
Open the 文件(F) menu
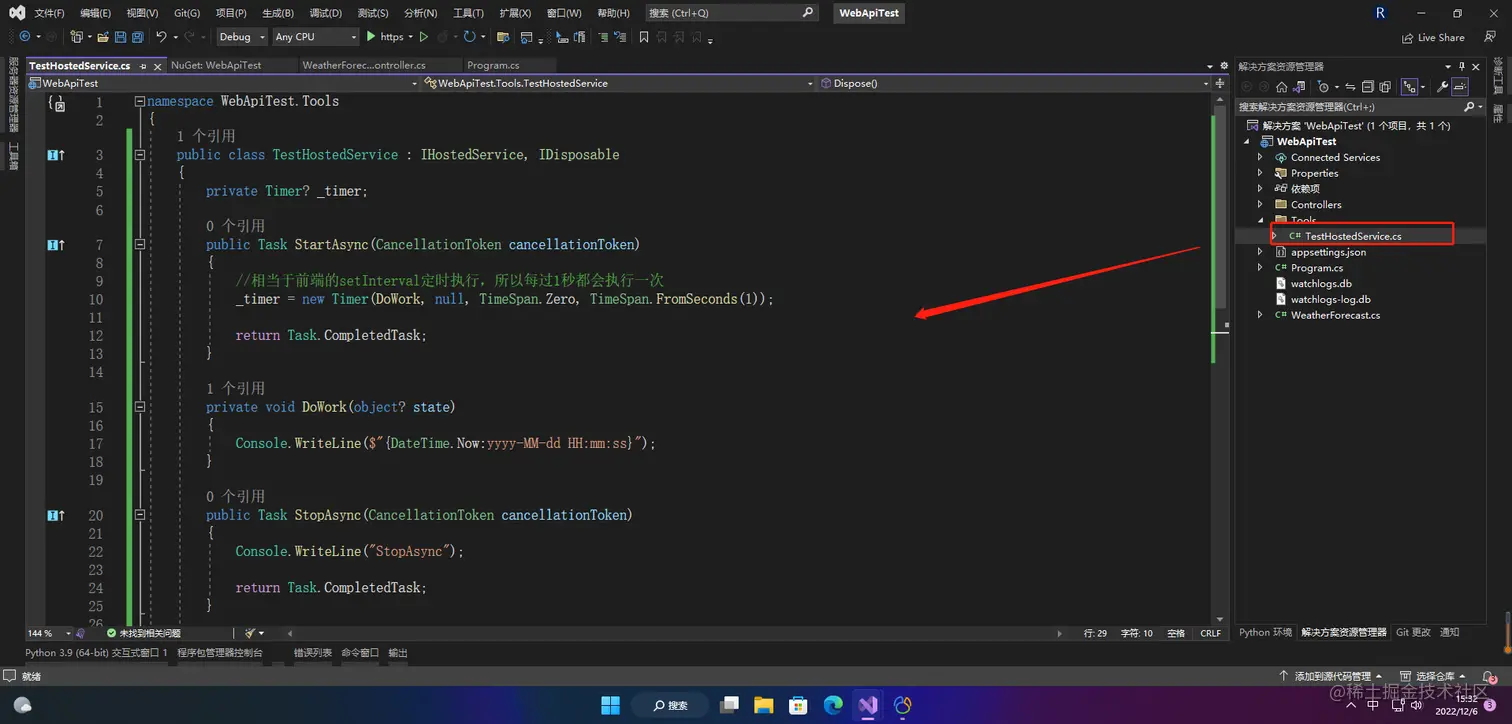(x=49, y=13)
